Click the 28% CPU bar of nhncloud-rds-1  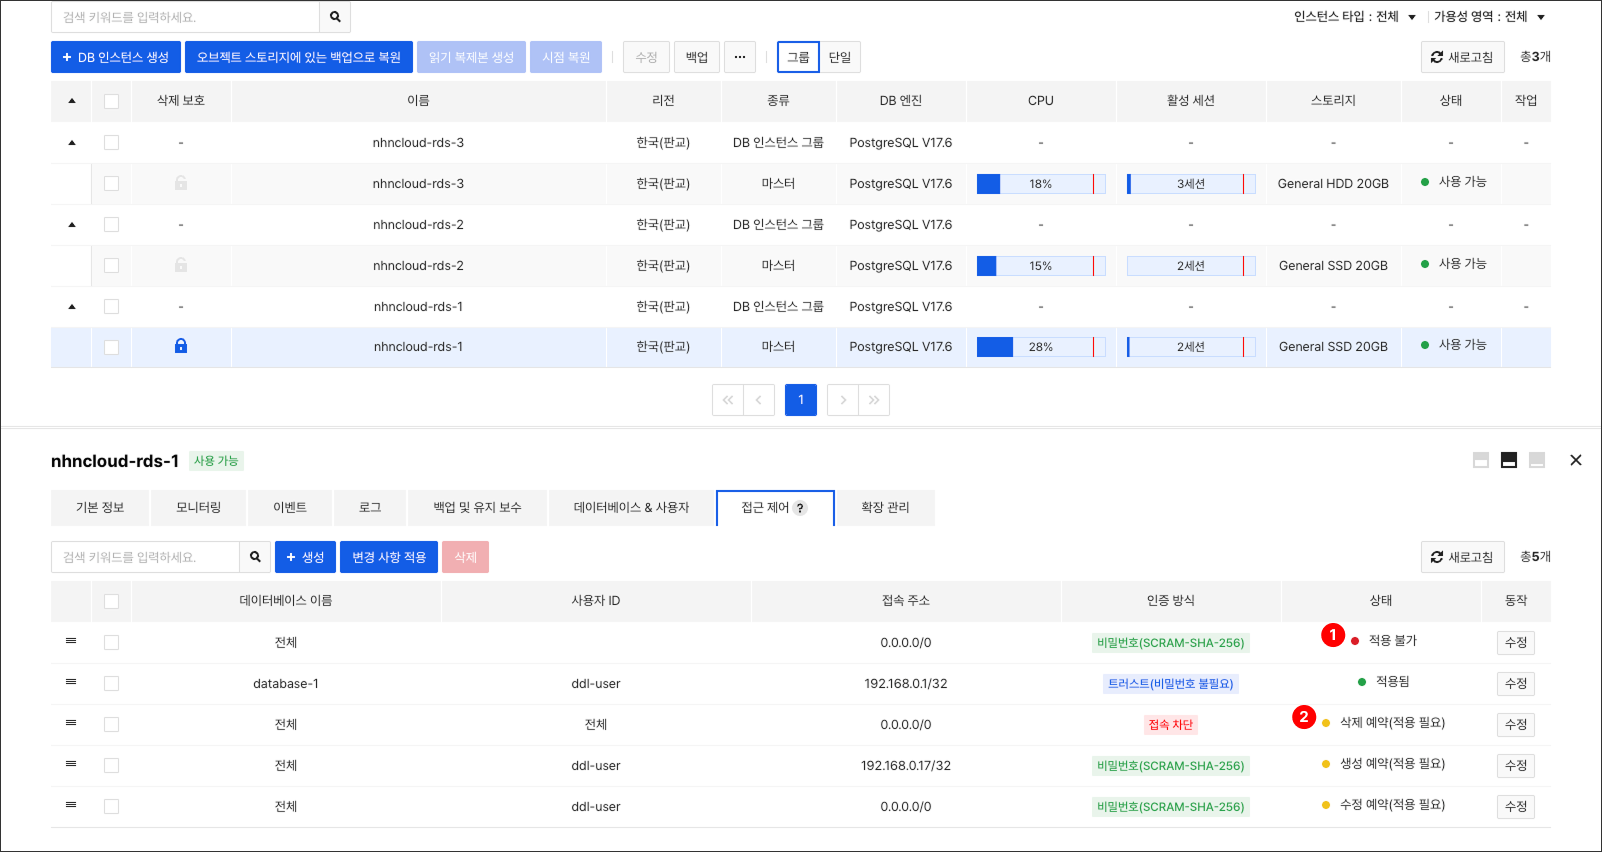click(x=1041, y=347)
